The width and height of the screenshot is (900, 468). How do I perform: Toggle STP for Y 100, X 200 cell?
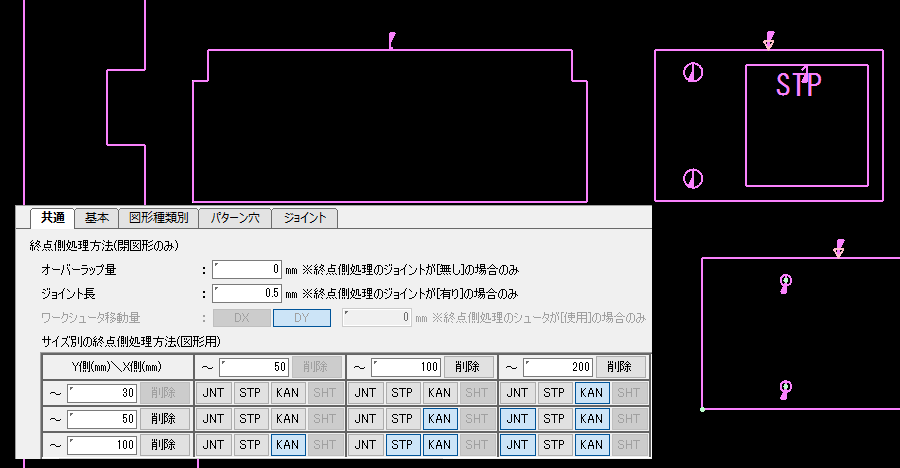[554, 444]
